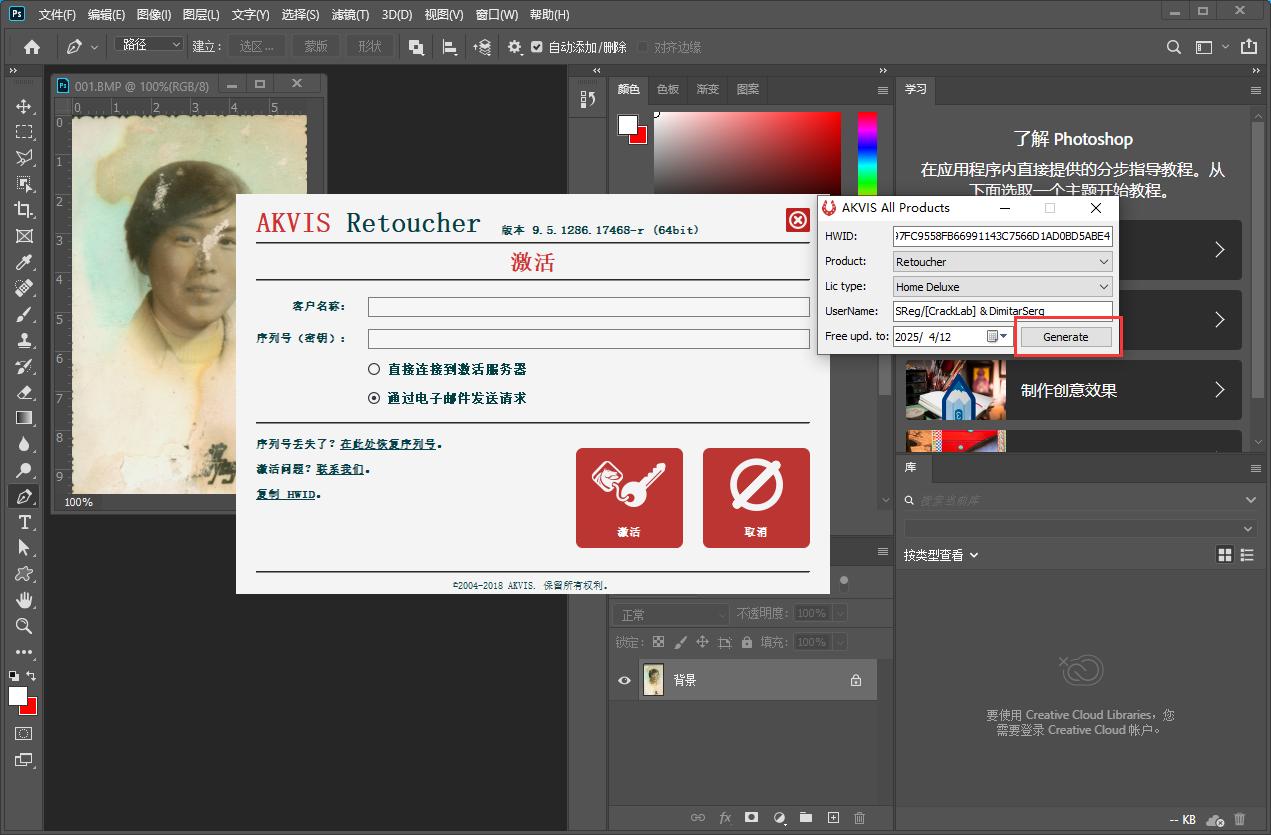Open the 路径 mode dropdown
1271x835 pixels.
[x=150, y=45]
